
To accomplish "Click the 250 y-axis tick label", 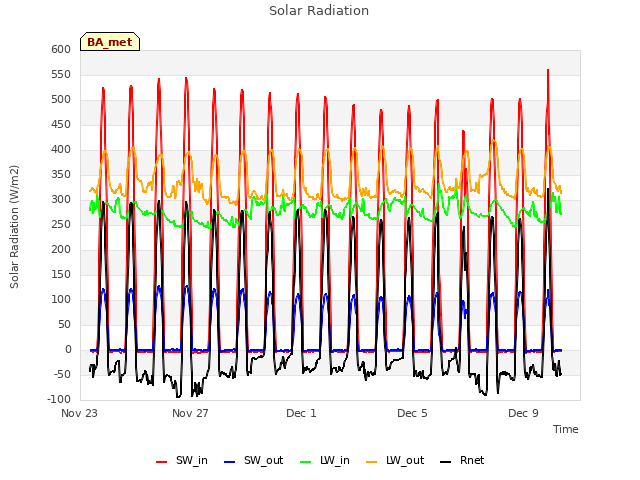I will 61,224.
